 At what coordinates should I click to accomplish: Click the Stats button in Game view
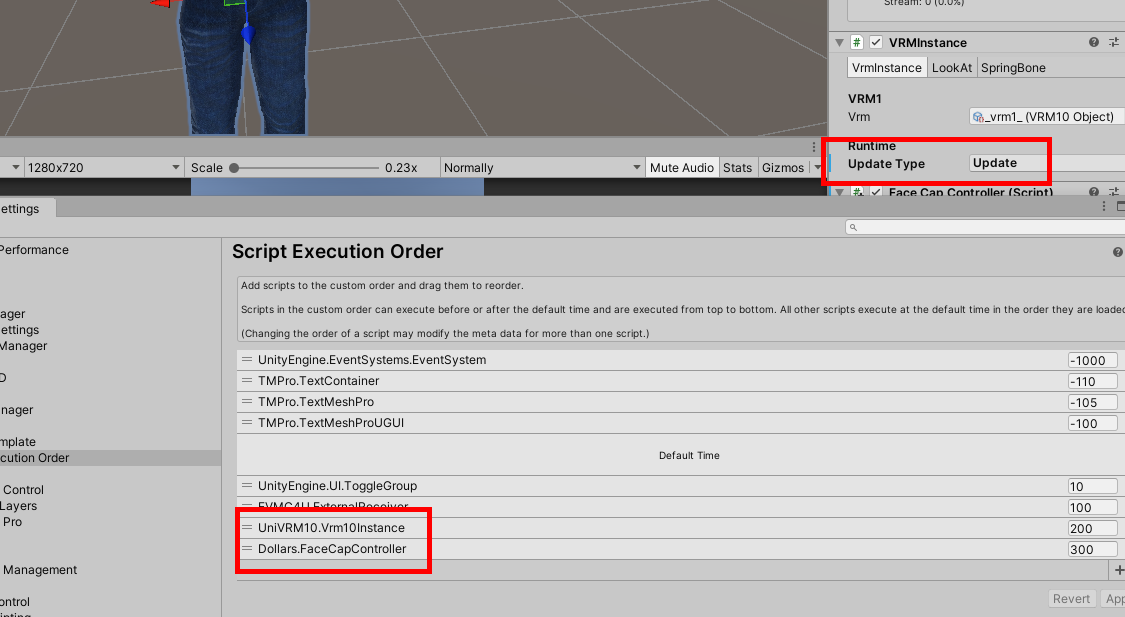pyautogui.click(x=737, y=167)
